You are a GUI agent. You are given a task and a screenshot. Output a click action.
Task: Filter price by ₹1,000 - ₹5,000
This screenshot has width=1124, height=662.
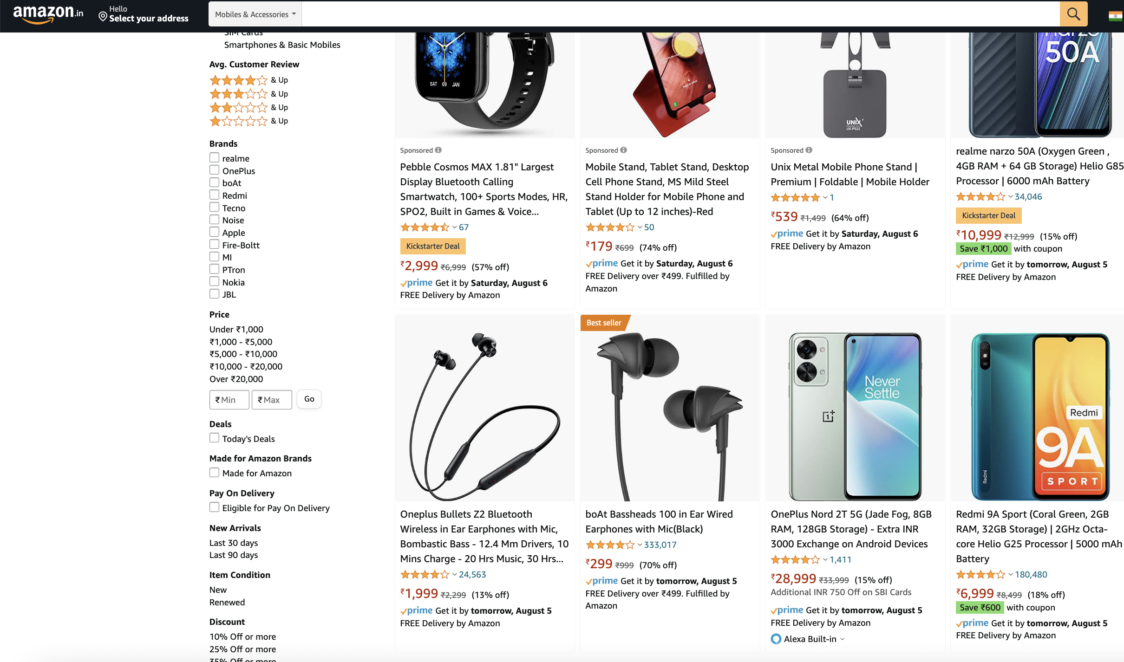coord(241,342)
